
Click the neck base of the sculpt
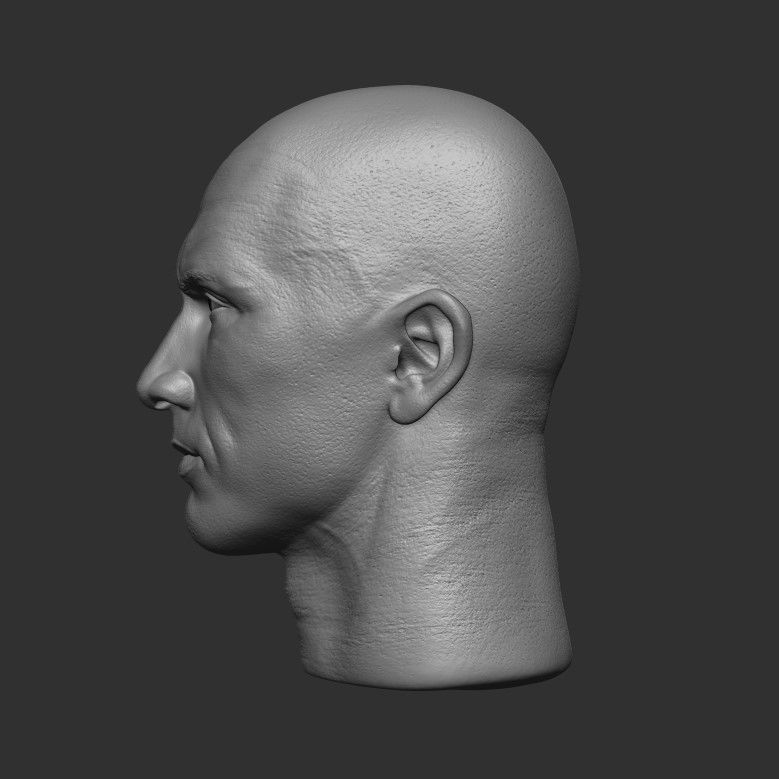[x=437, y=666]
